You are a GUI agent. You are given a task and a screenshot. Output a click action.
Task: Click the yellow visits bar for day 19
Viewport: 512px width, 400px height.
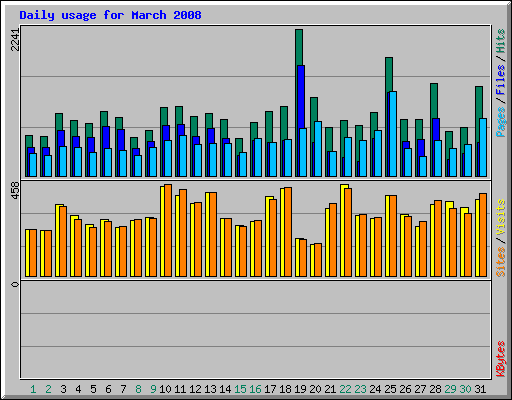(x=297, y=257)
